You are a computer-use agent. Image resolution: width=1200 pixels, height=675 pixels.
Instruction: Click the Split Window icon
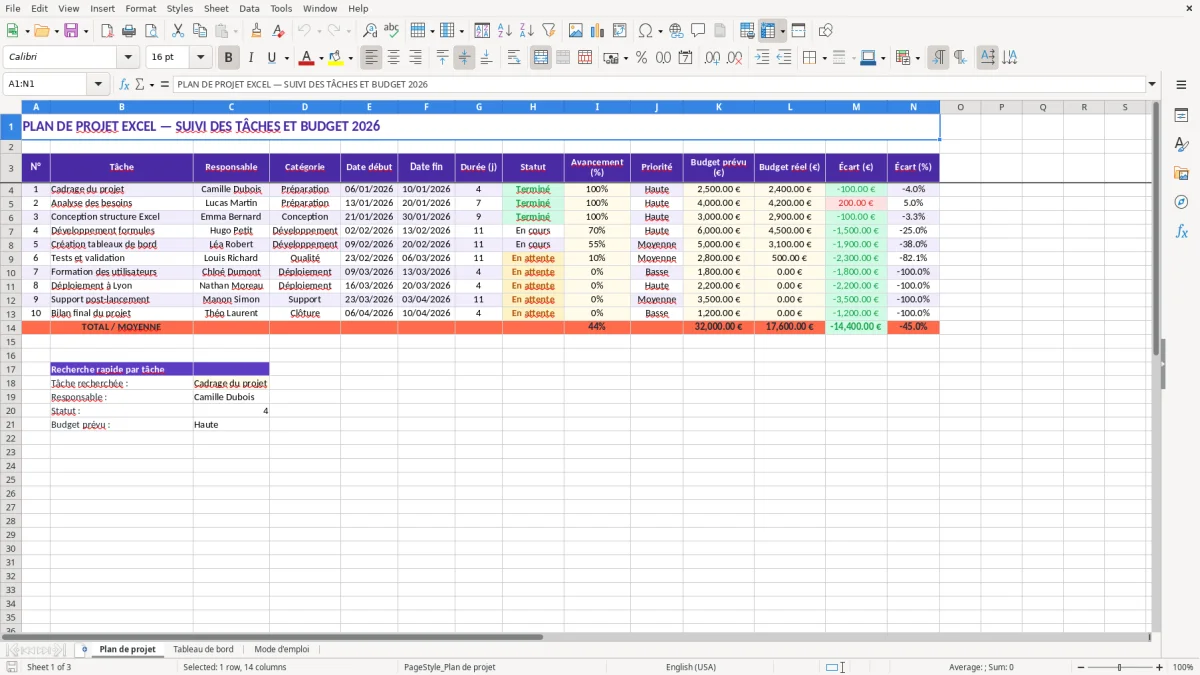[x=798, y=31]
